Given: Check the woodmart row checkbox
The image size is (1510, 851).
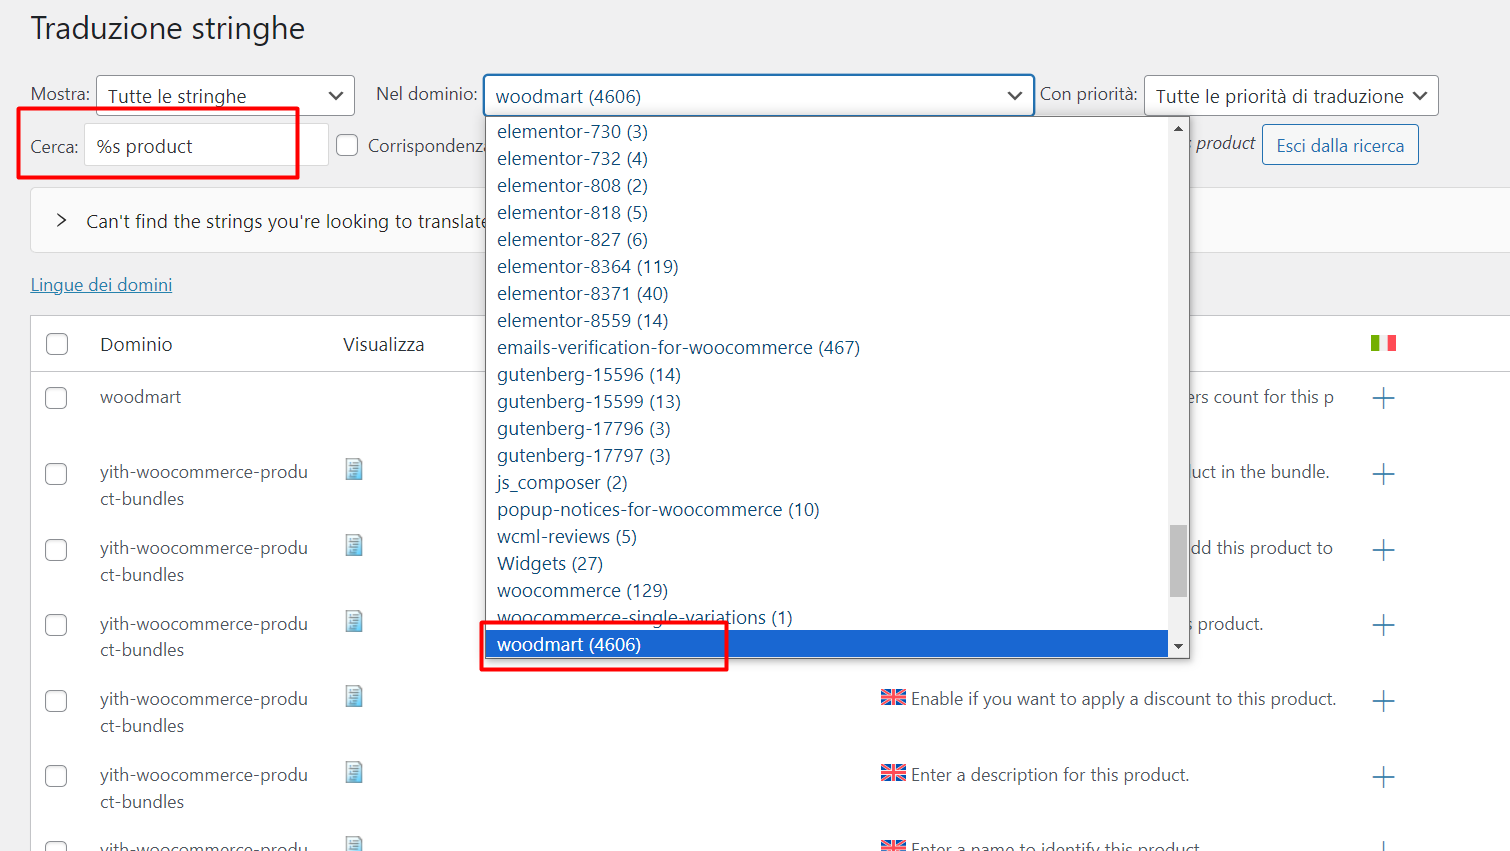Looking at the screenshot, I should click(57, 398).
